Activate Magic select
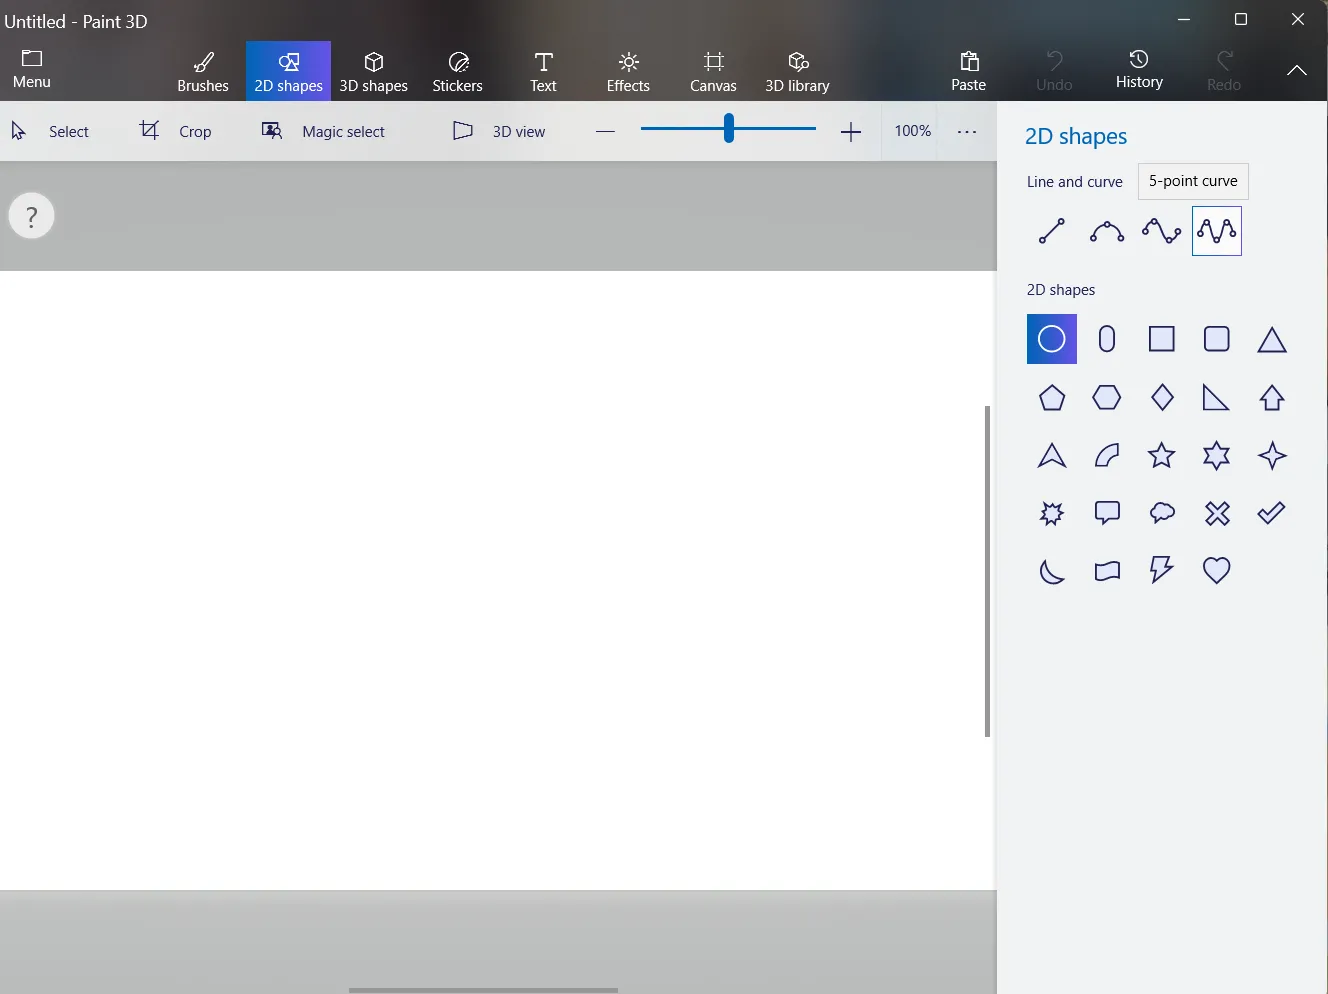 324,131
